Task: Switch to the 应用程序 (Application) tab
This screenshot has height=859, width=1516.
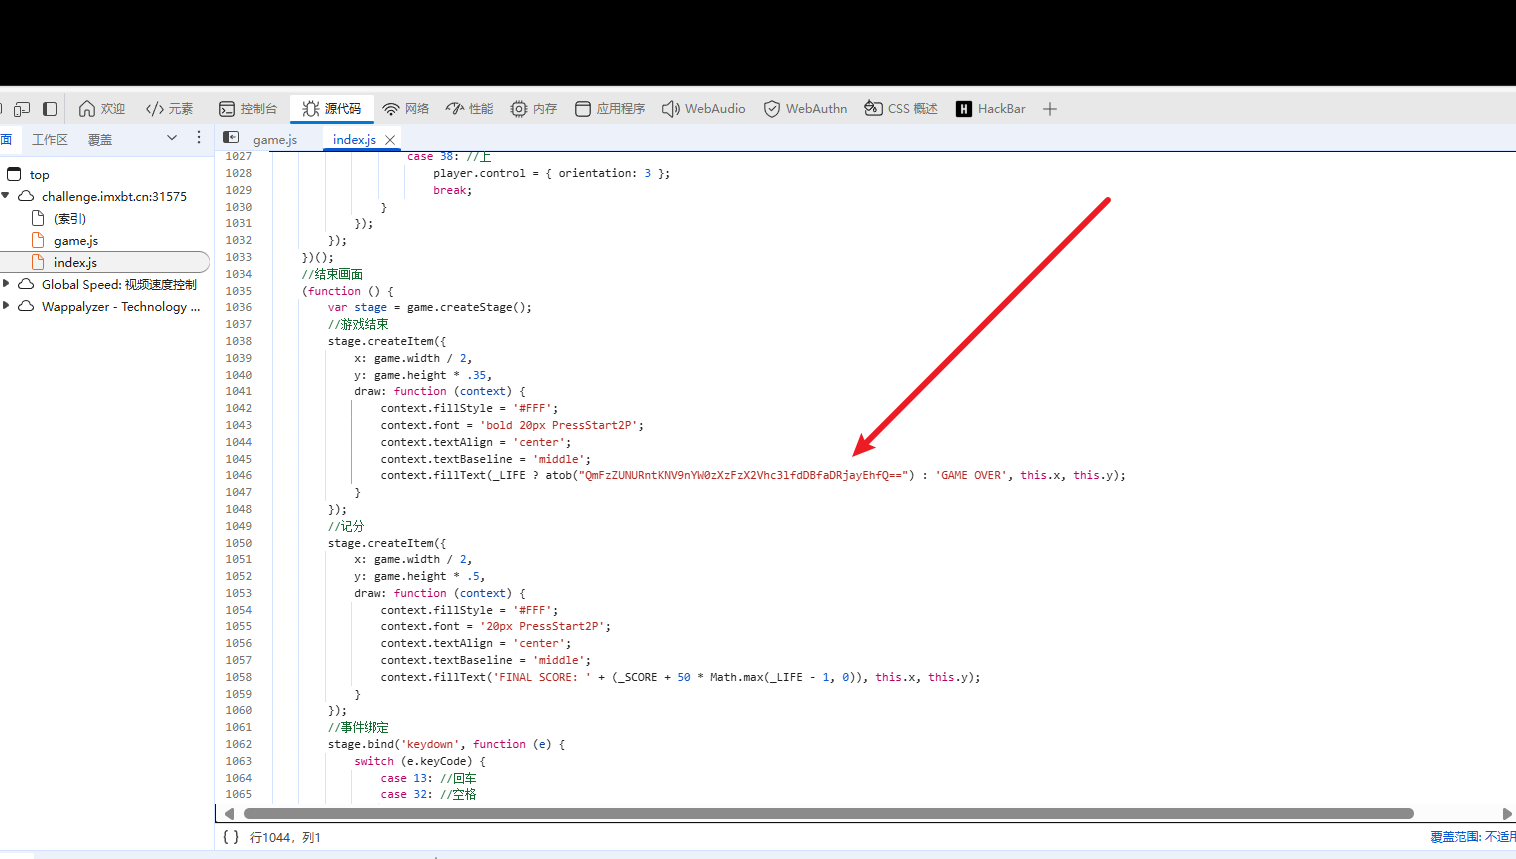Action: 610,109
